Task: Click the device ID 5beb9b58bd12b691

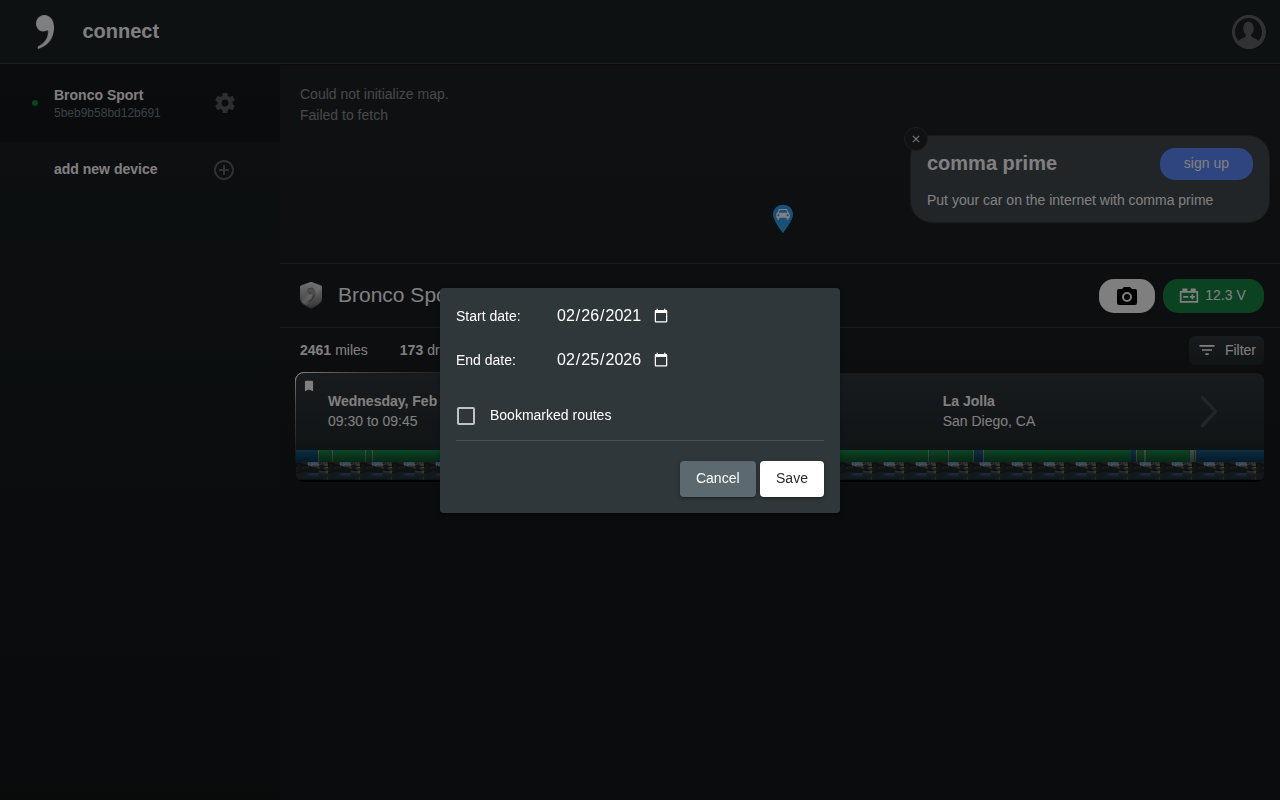Action: tap(107, 113)
